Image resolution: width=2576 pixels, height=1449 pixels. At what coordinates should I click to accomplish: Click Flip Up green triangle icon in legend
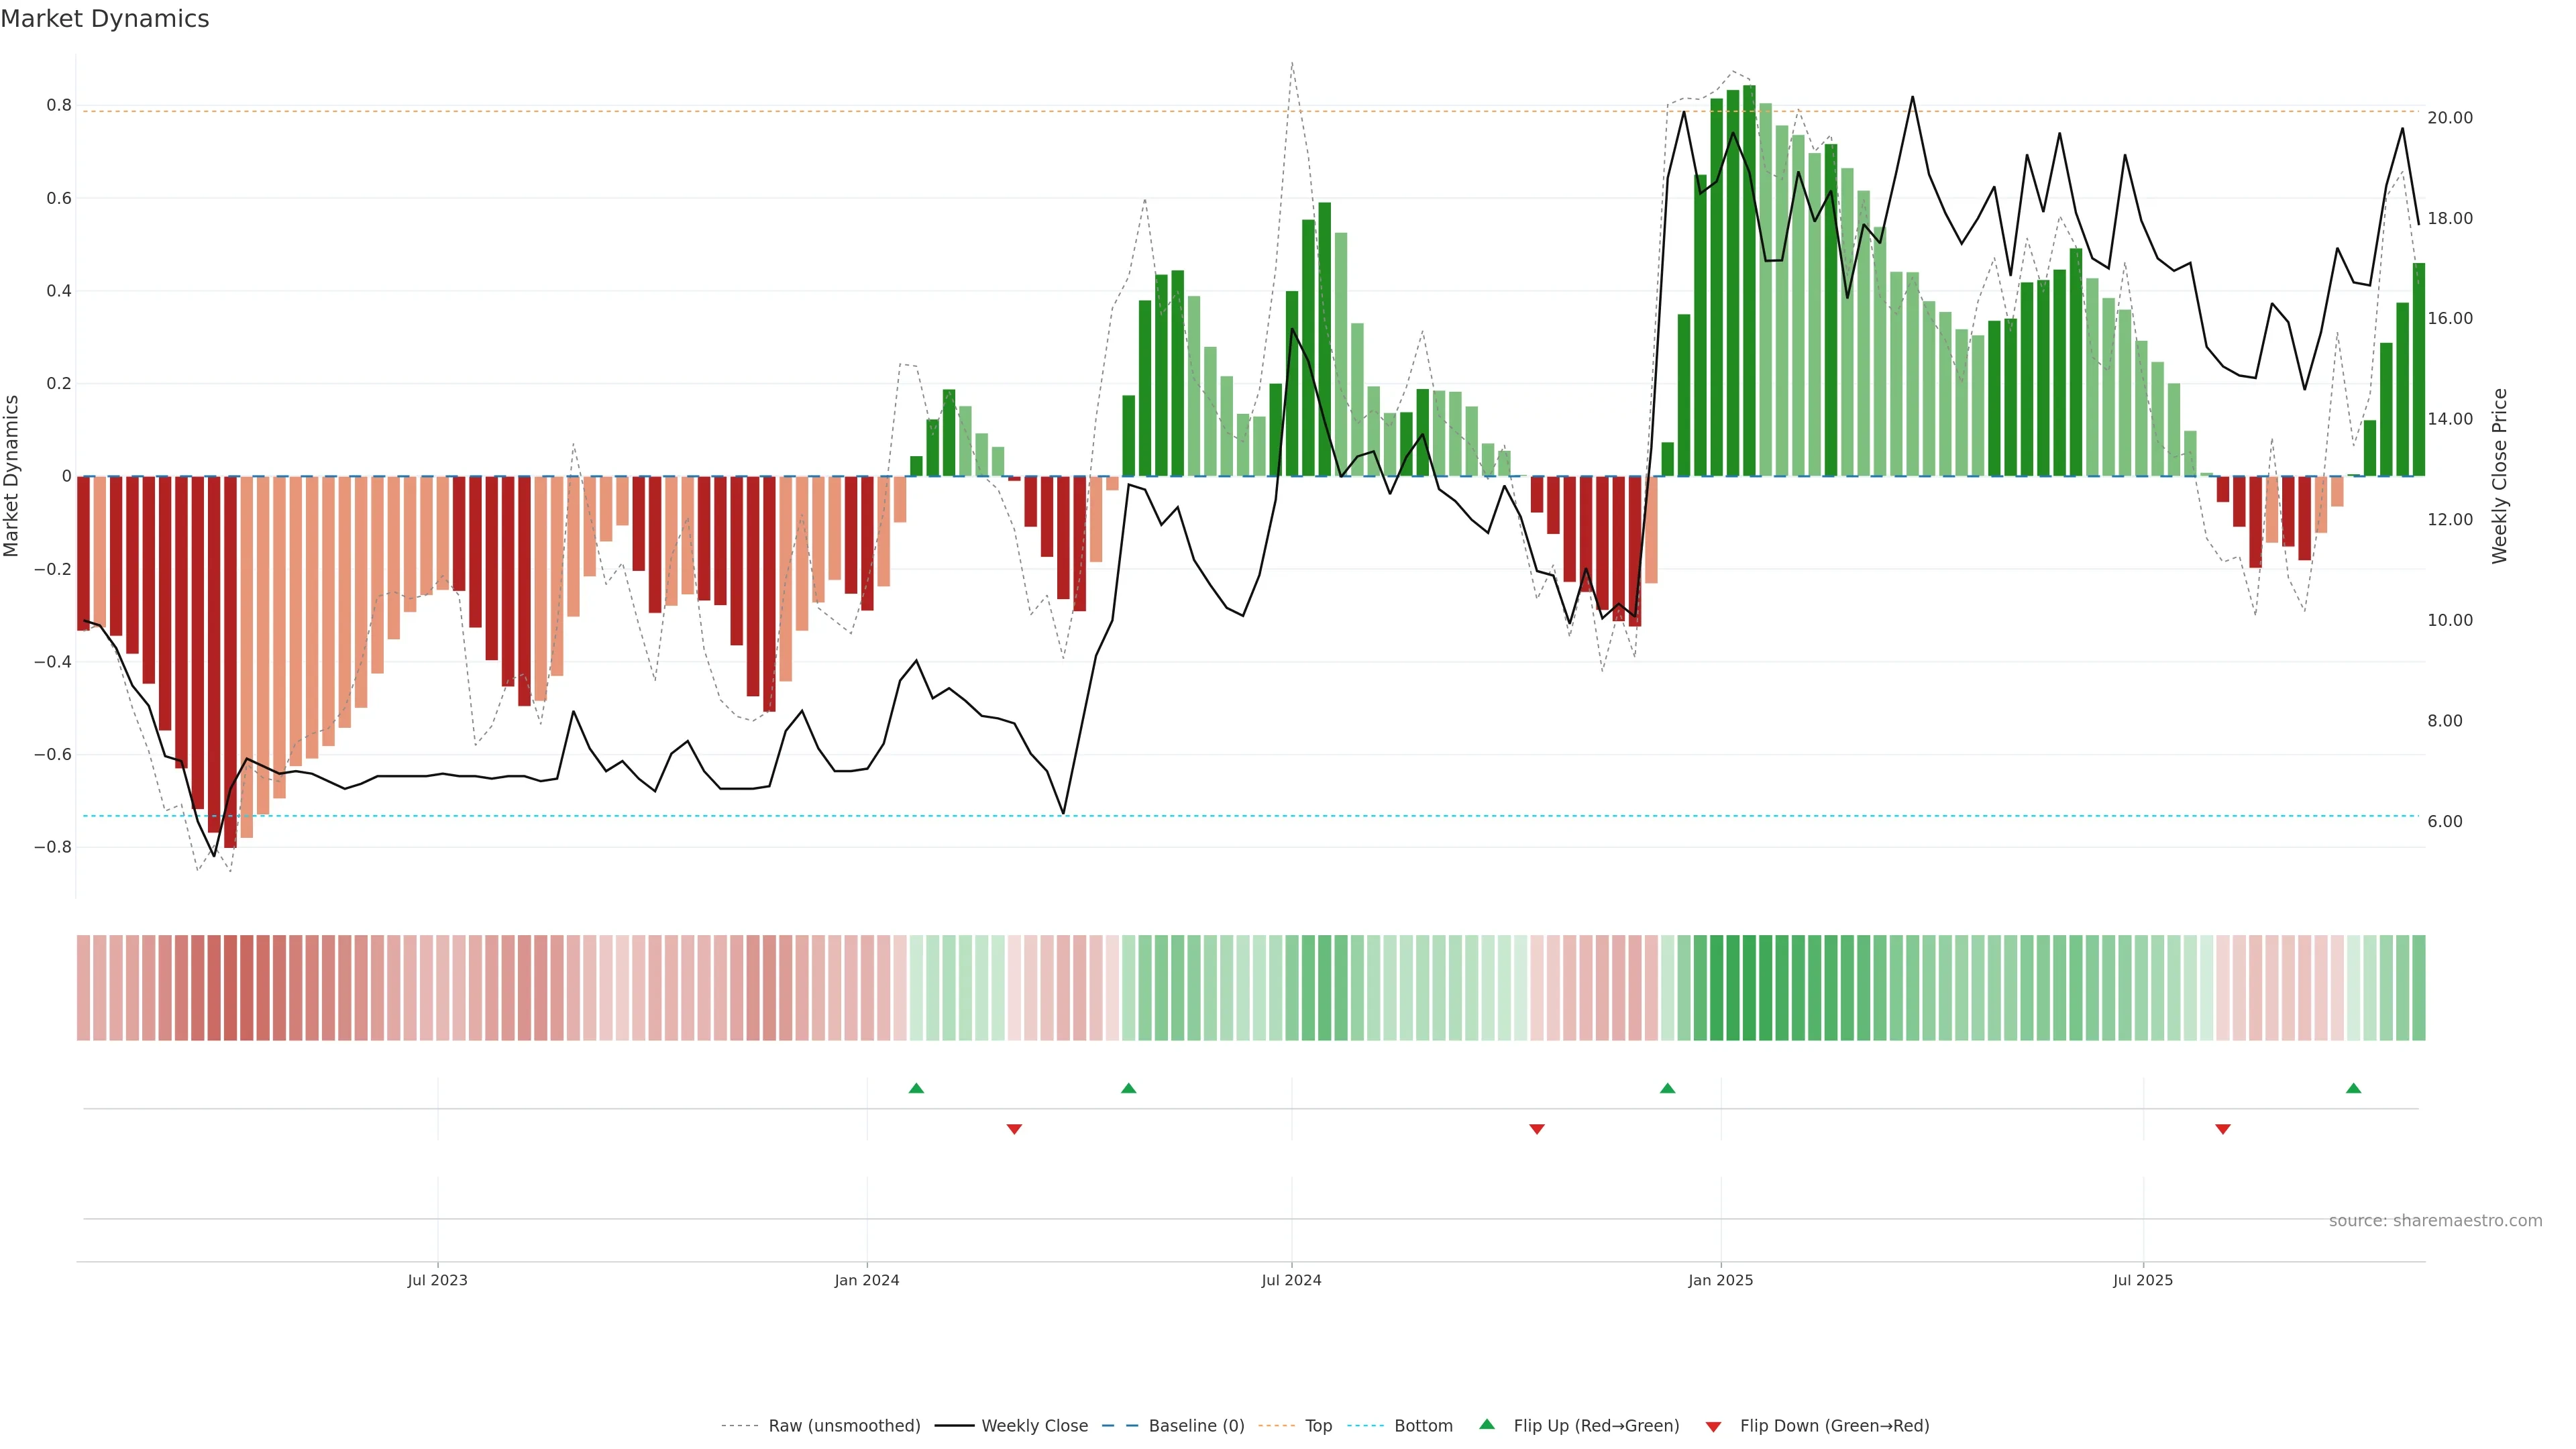pos(1487,1424)
